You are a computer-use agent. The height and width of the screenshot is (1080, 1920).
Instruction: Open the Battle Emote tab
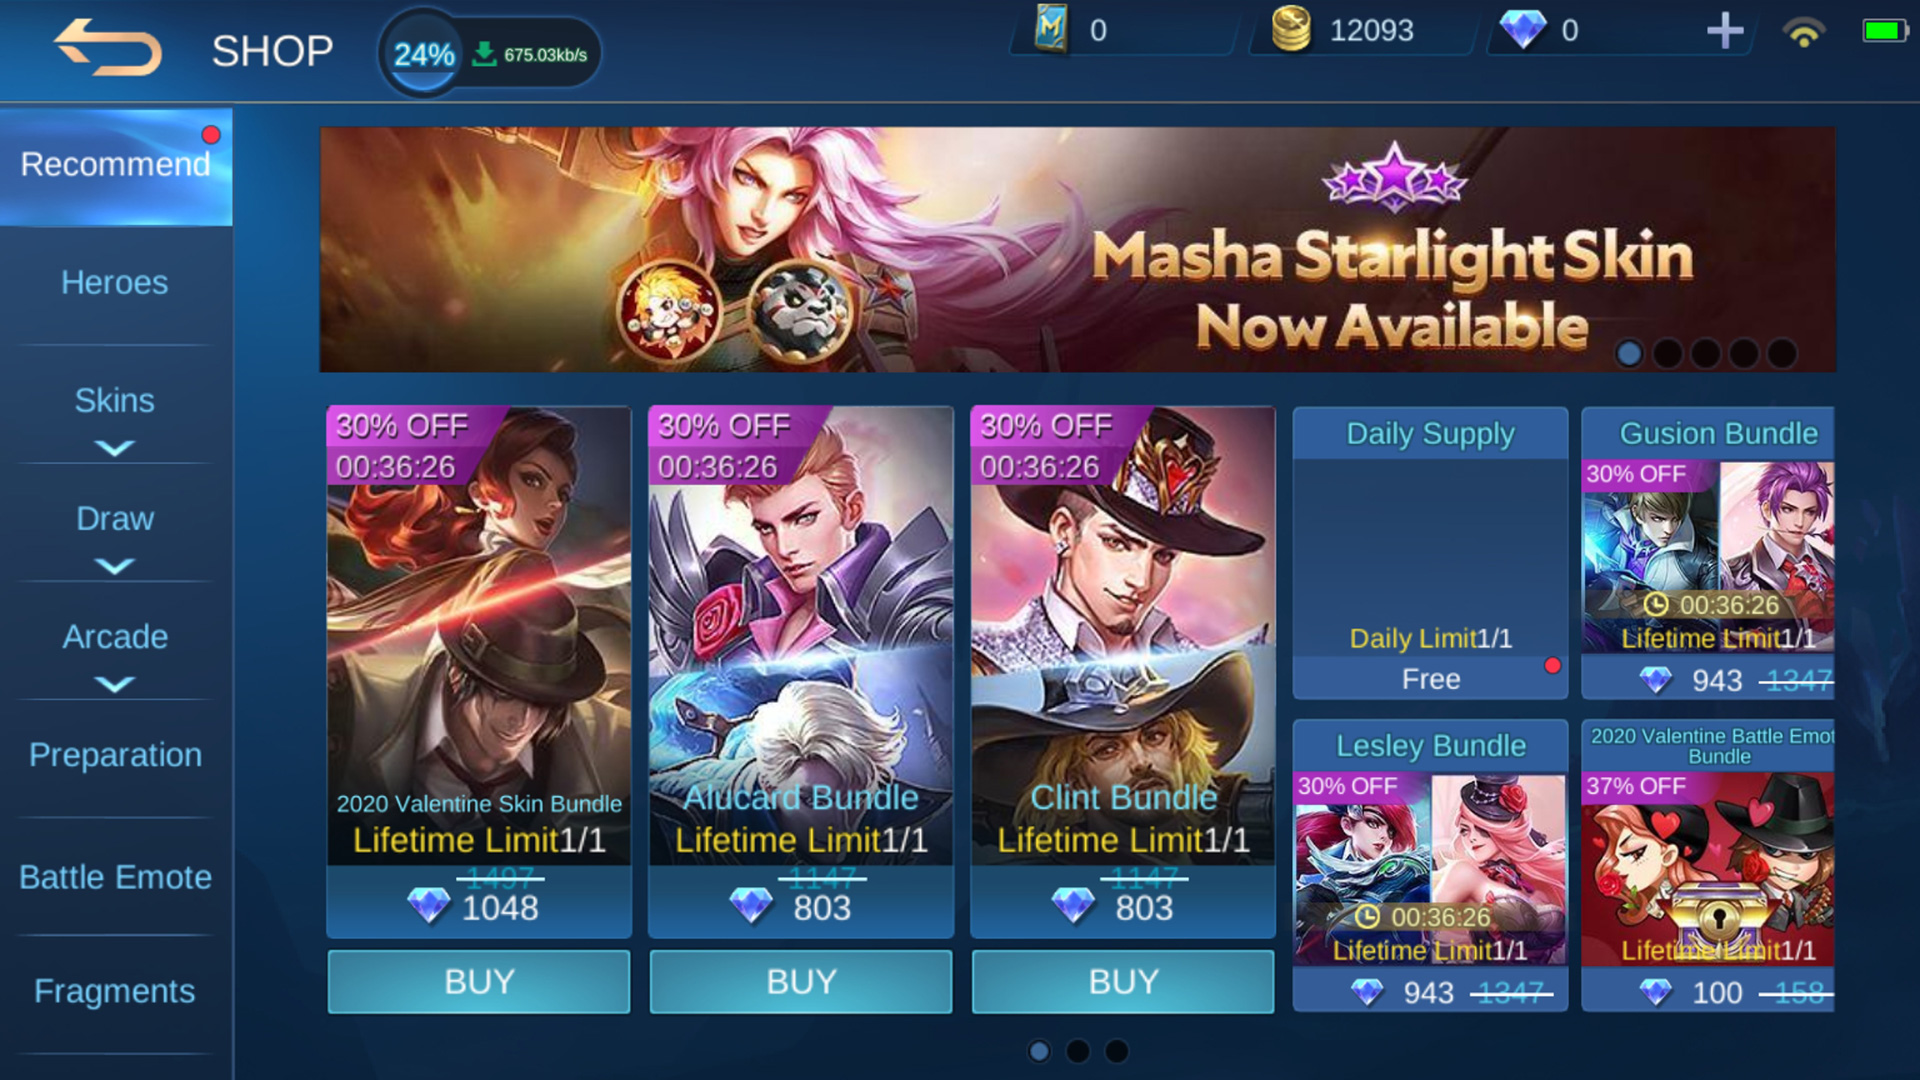115,877
